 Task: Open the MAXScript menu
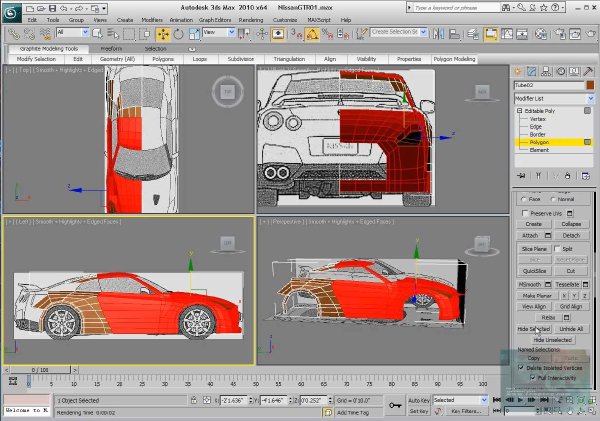click(x=318, y=20)
